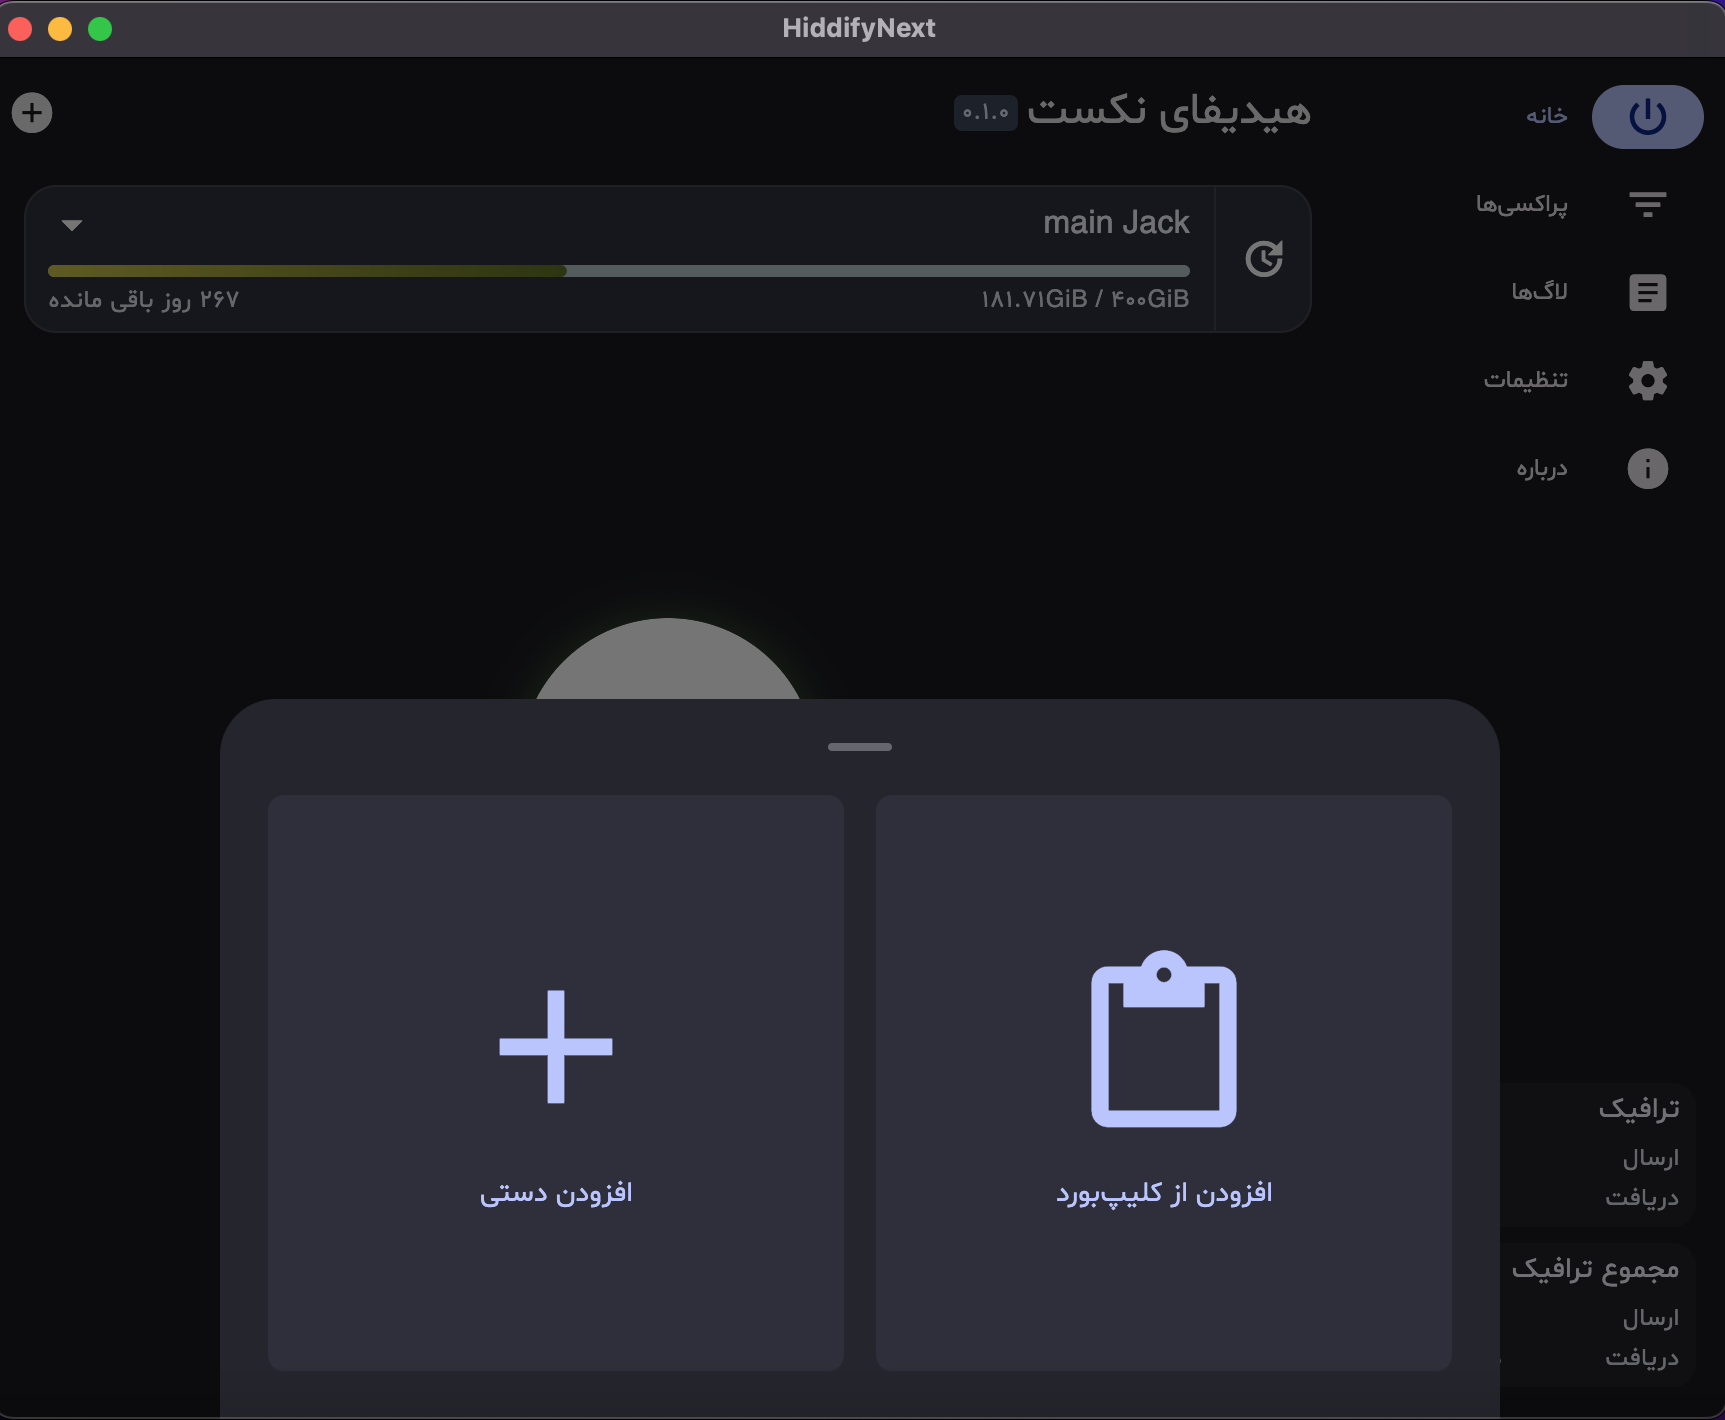Open تنظیمات settings gear icon

(1647, 380)
